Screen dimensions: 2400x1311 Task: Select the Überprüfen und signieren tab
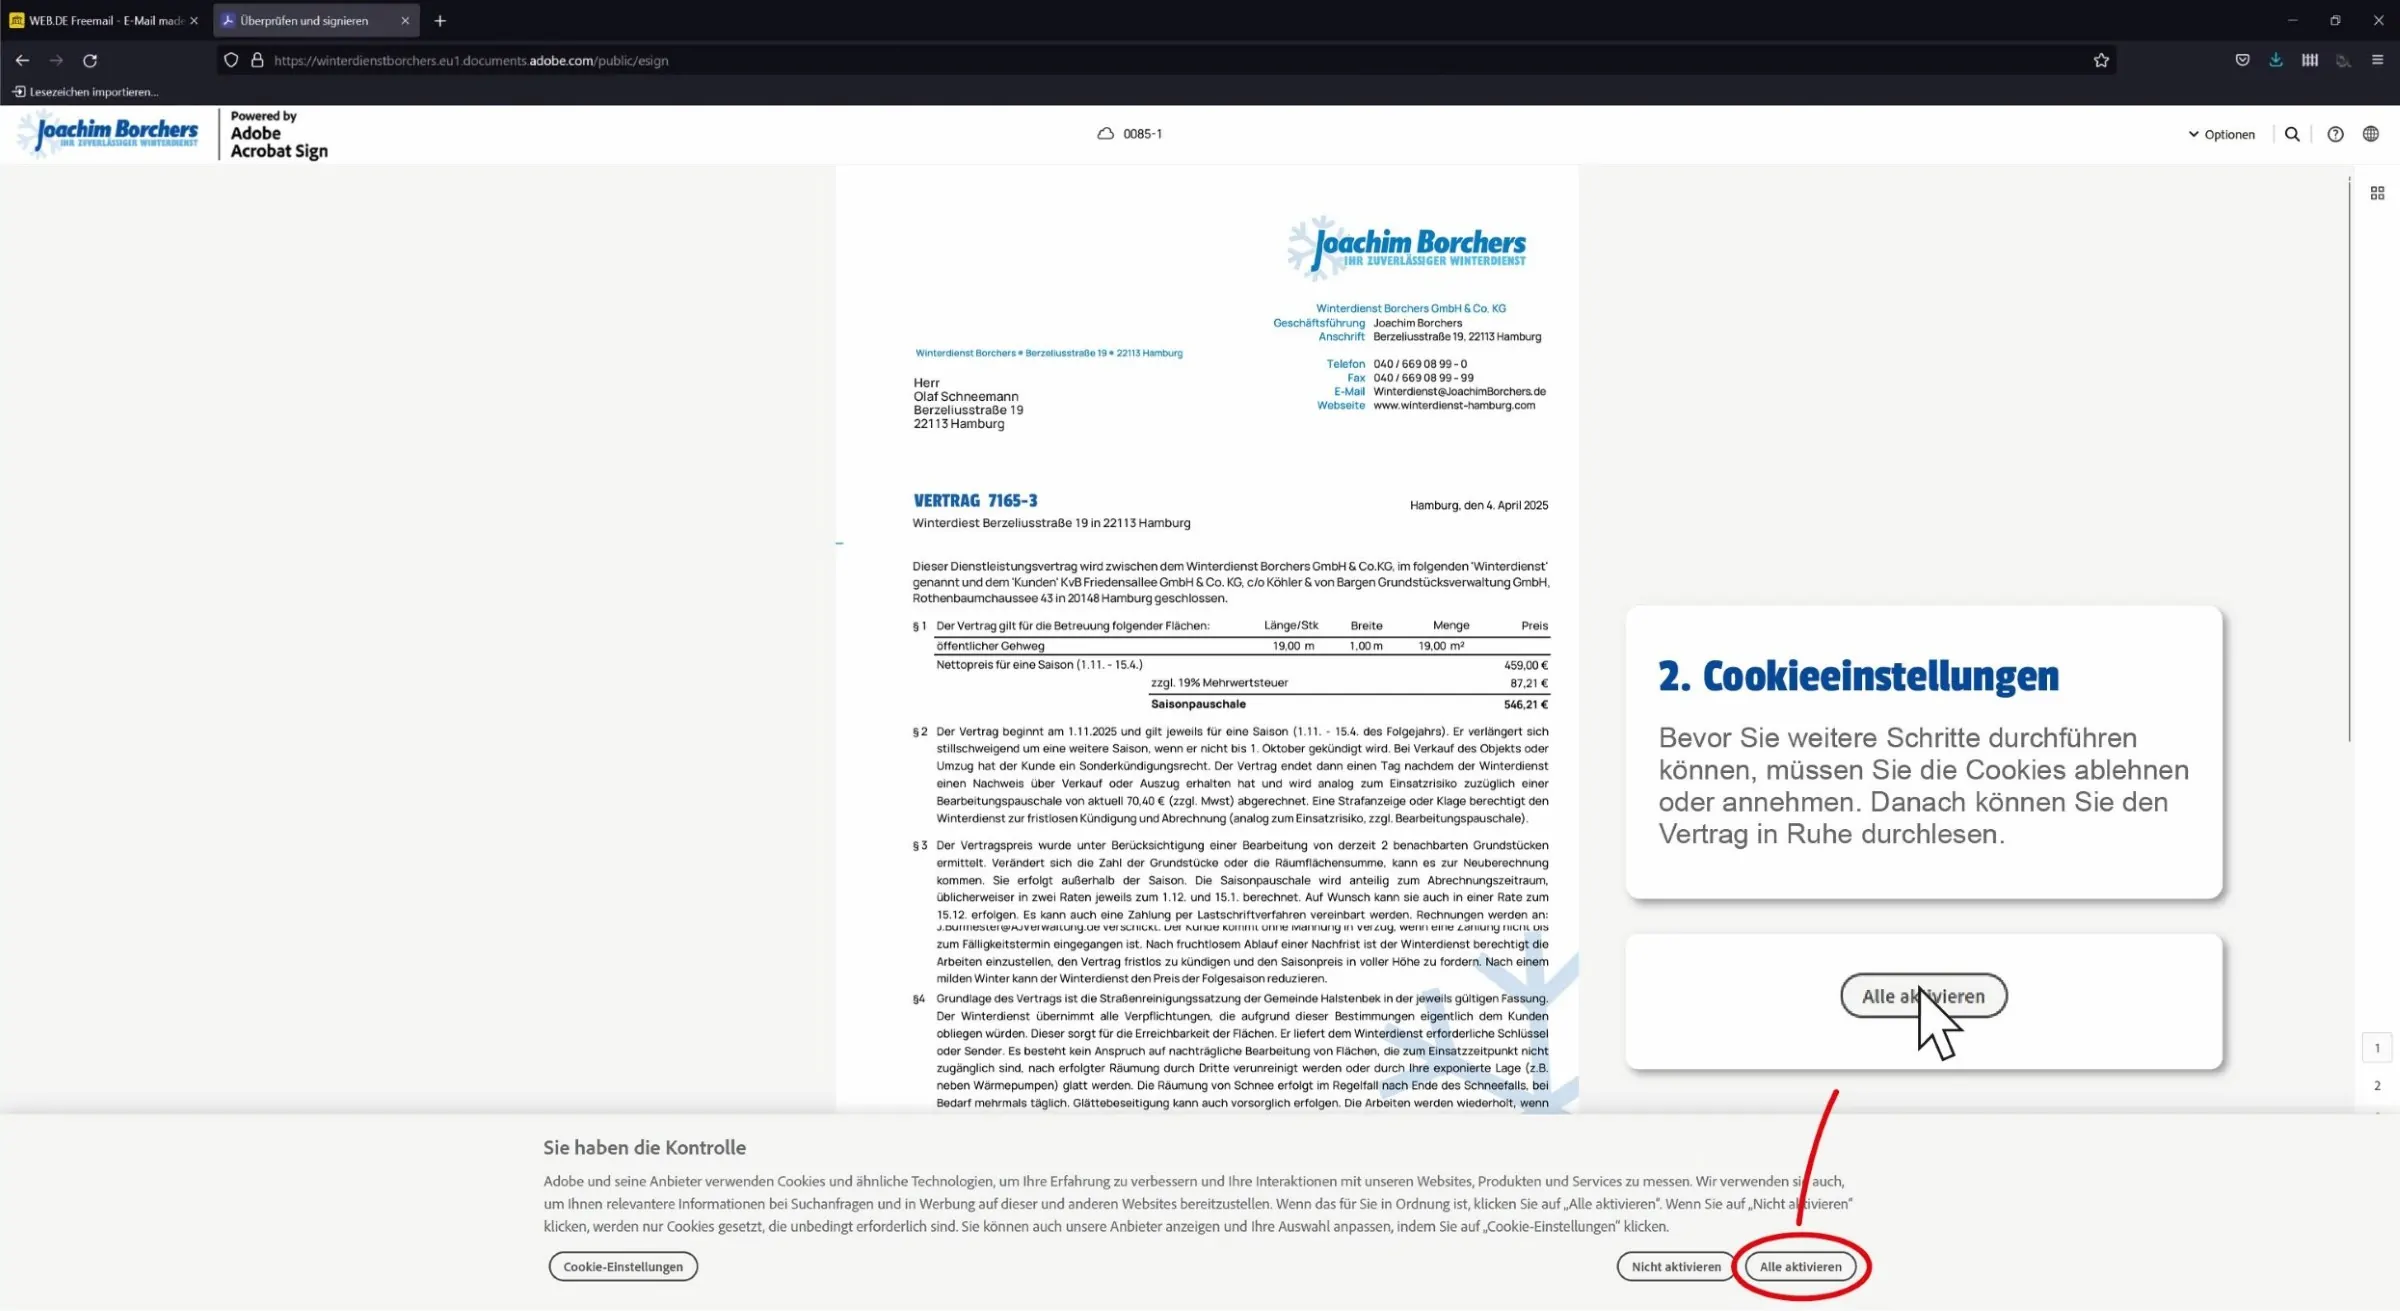(x=305, y=20)
